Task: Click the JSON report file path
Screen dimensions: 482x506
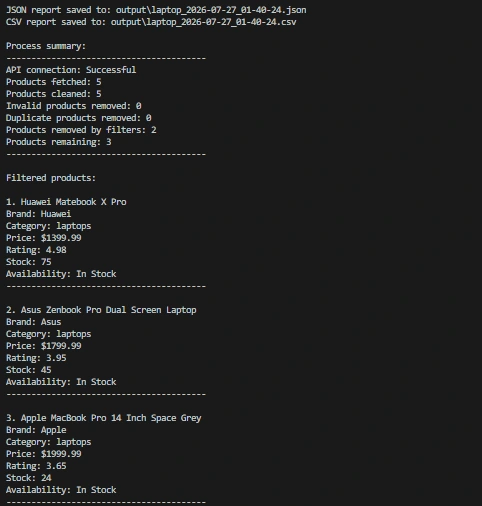Action: pyautogui.click(x=211, y=10)
